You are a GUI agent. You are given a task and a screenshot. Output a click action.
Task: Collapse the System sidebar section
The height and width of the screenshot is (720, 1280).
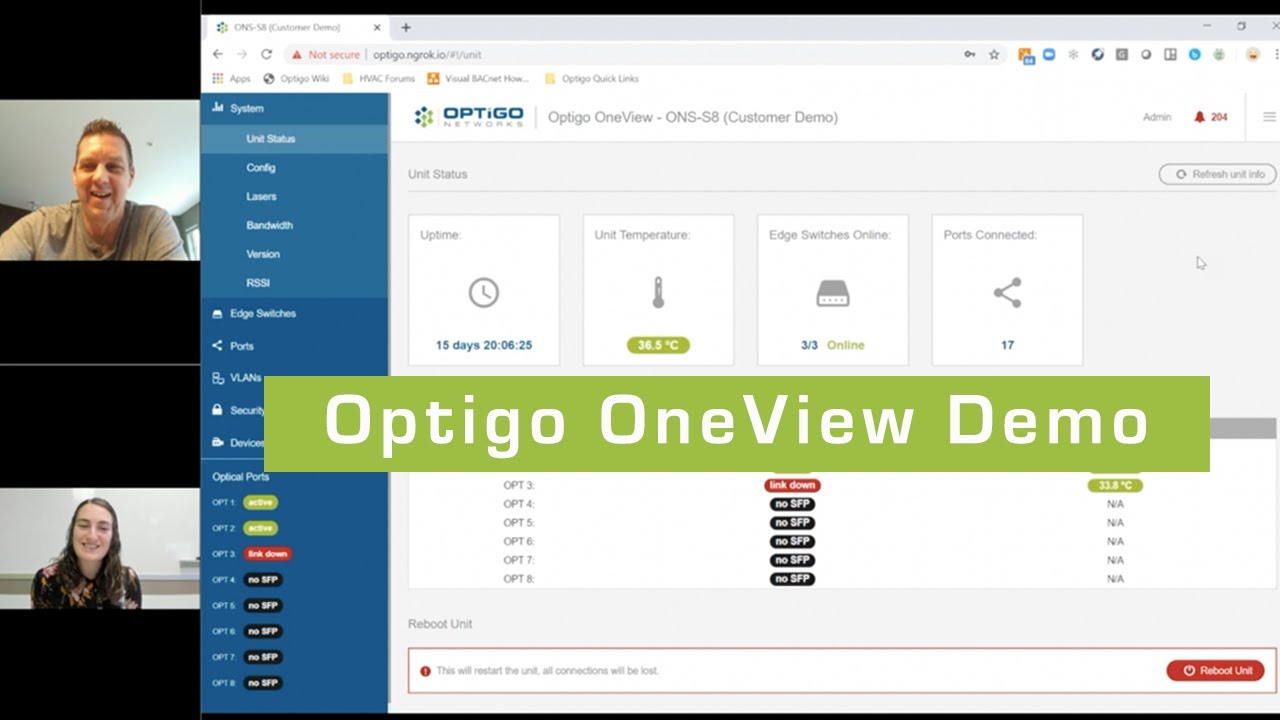click(246, 108)
